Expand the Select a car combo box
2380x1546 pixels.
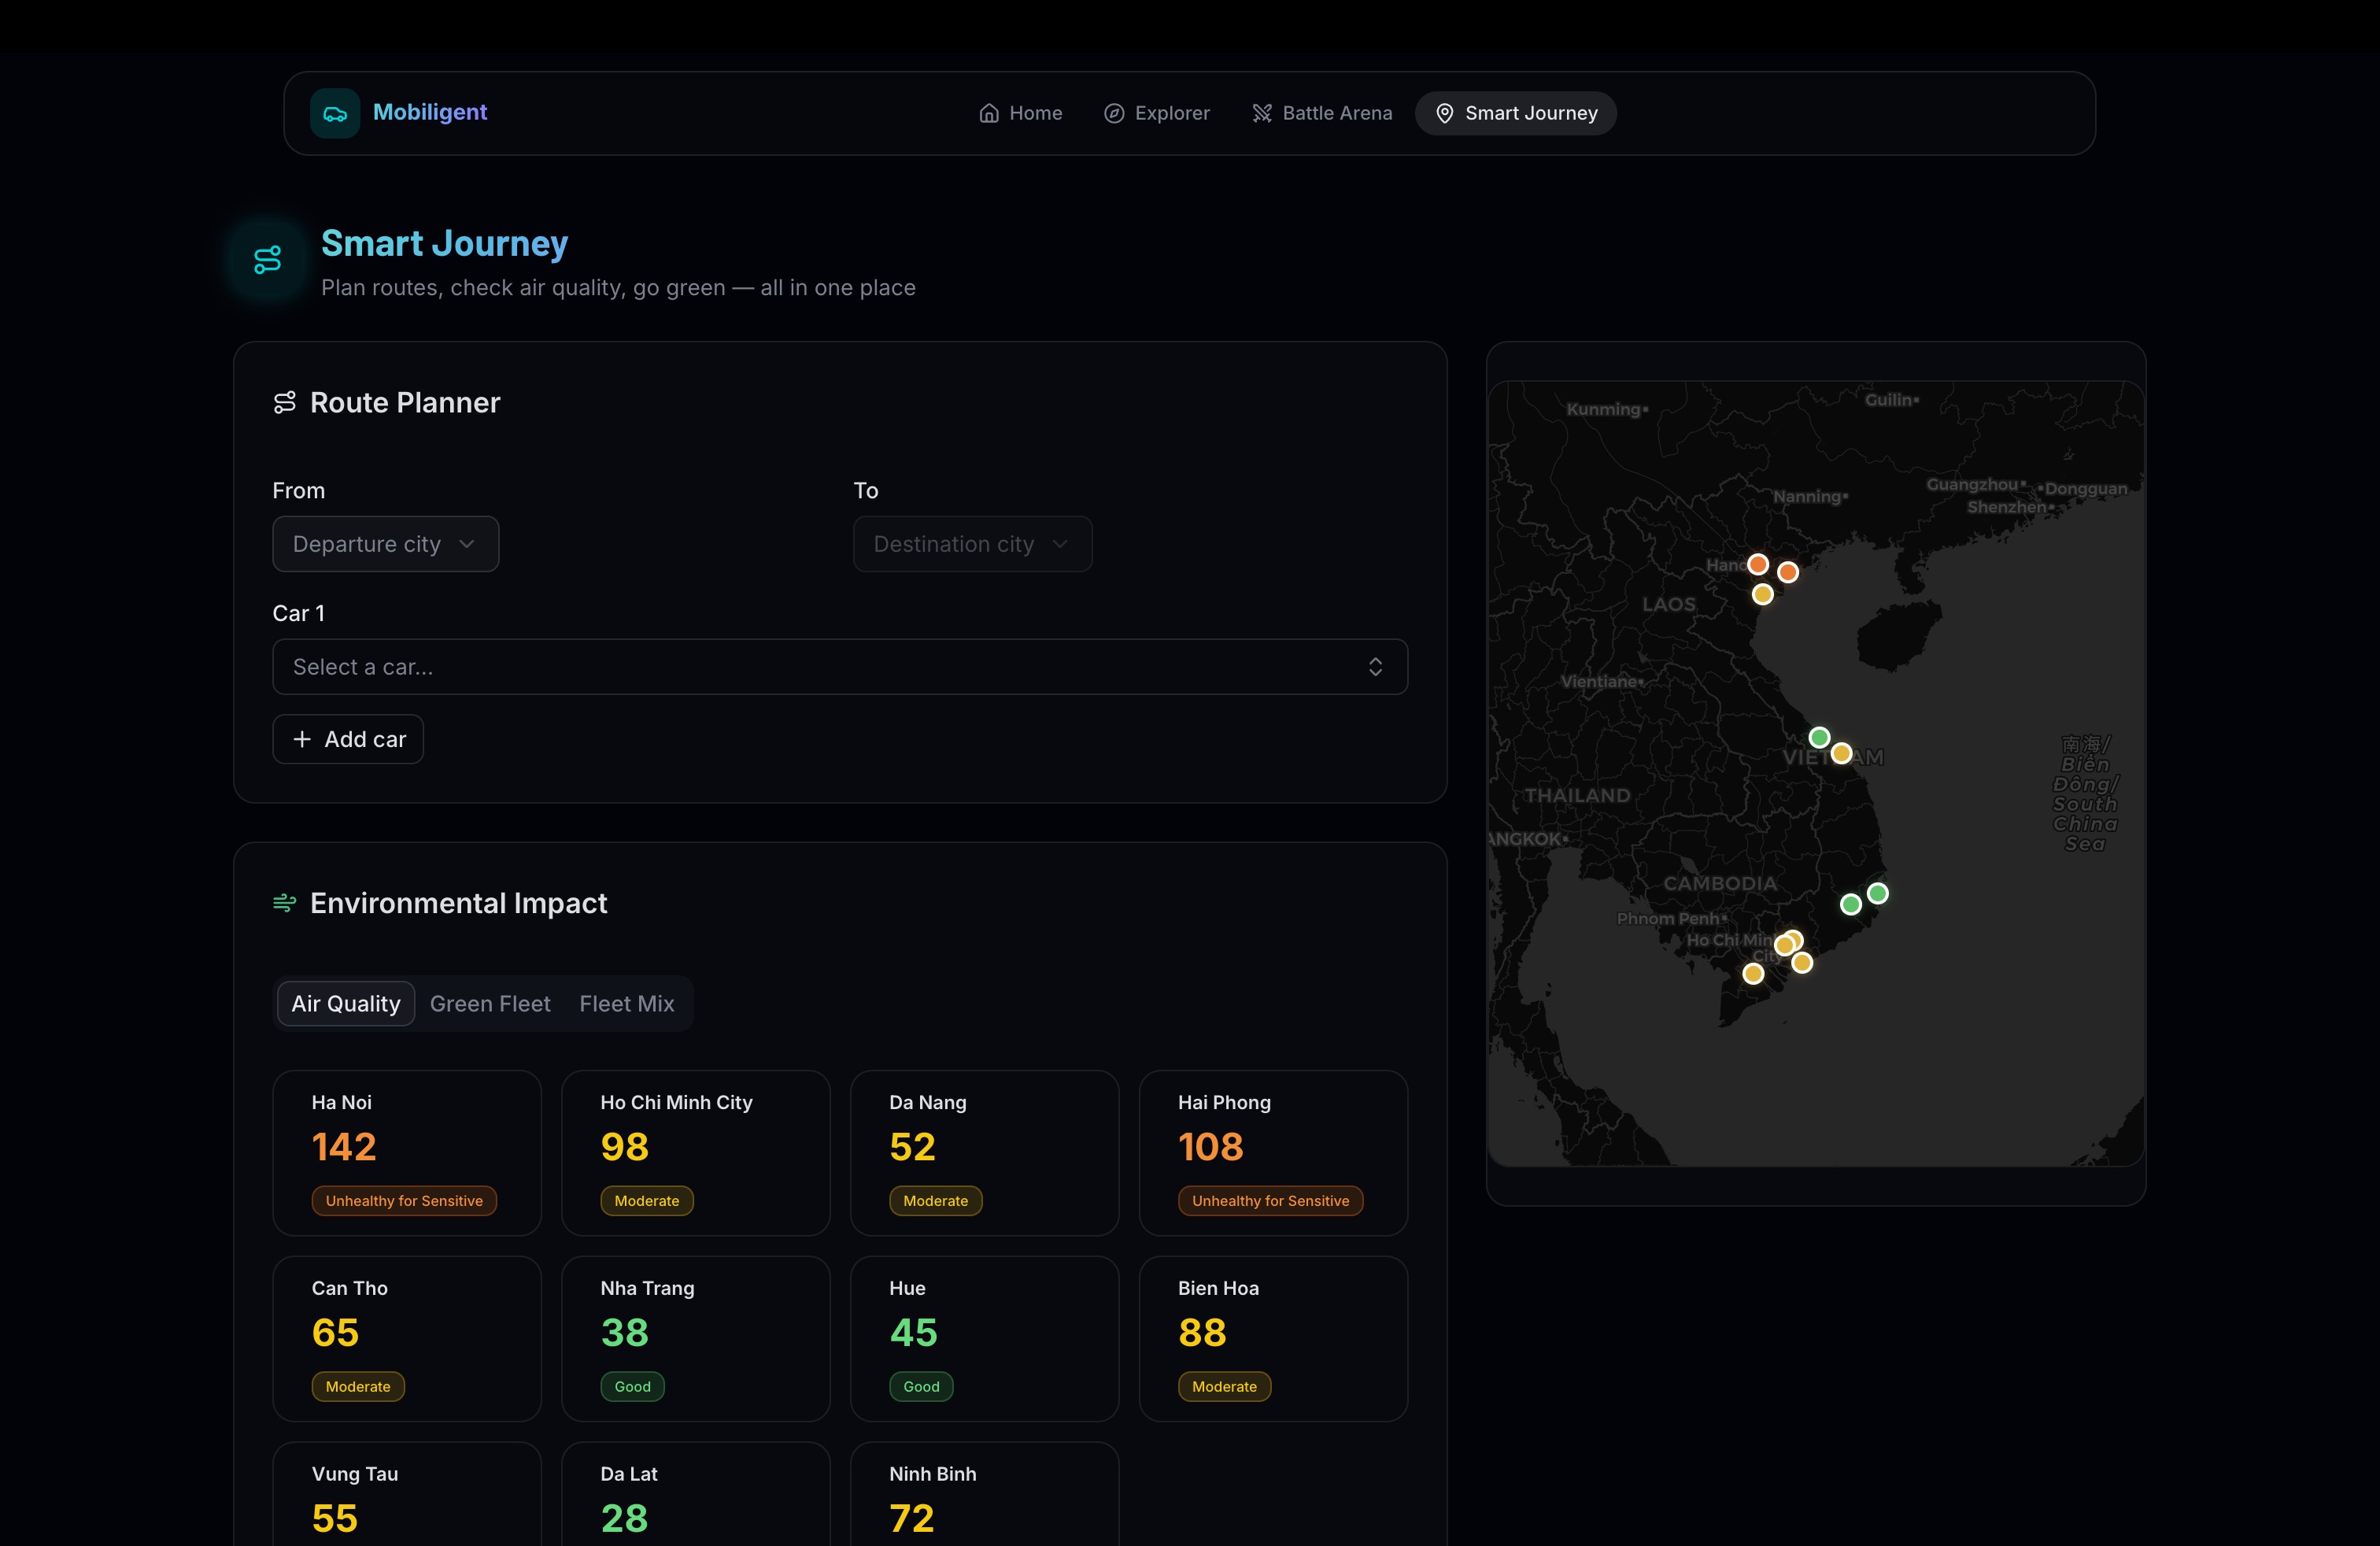(x=839, y=667)
